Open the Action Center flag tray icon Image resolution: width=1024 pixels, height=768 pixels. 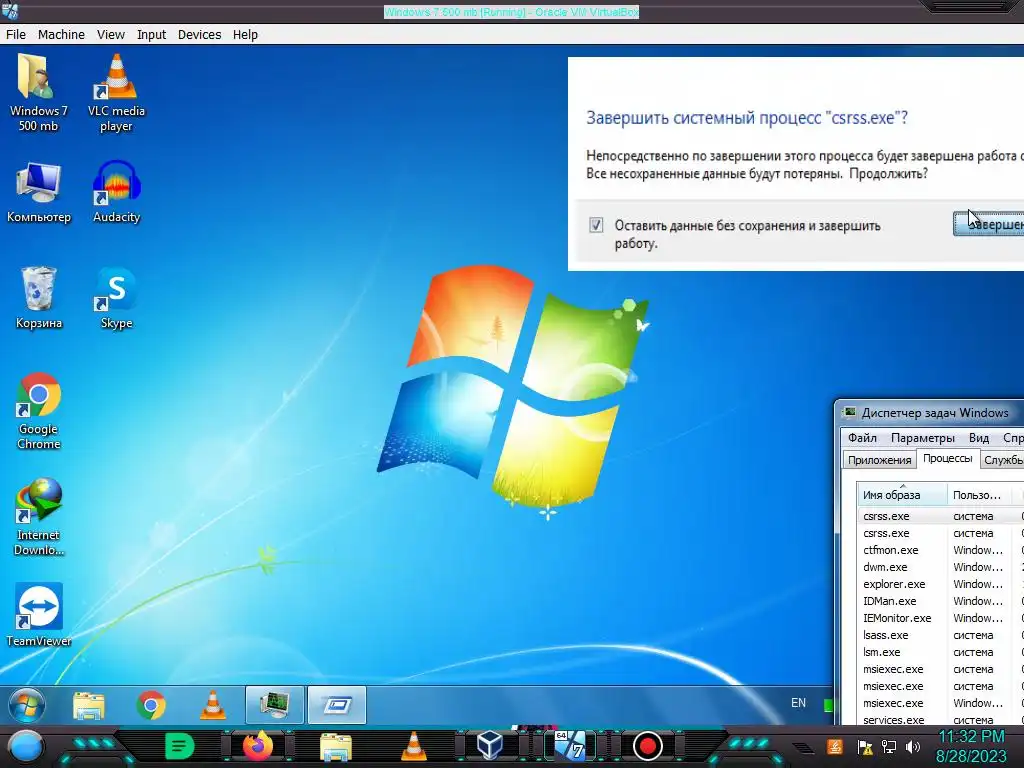[x=865, y=747]
